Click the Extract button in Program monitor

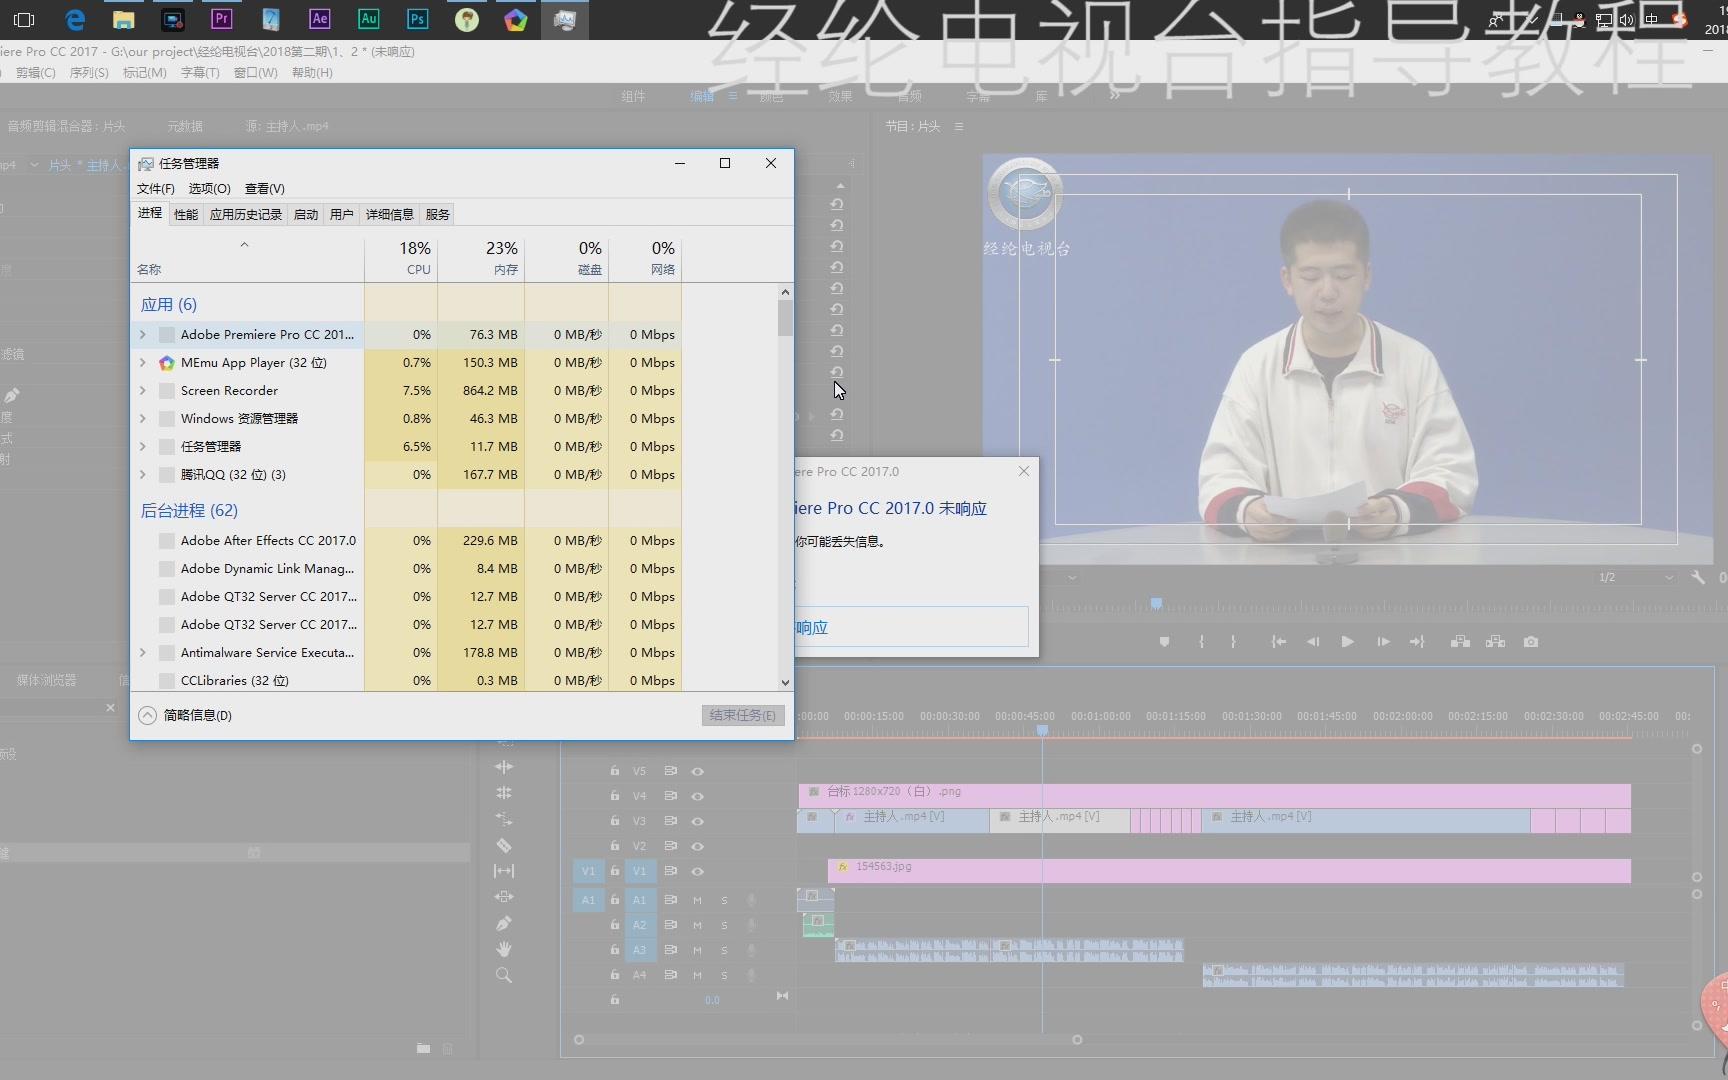1496,642
